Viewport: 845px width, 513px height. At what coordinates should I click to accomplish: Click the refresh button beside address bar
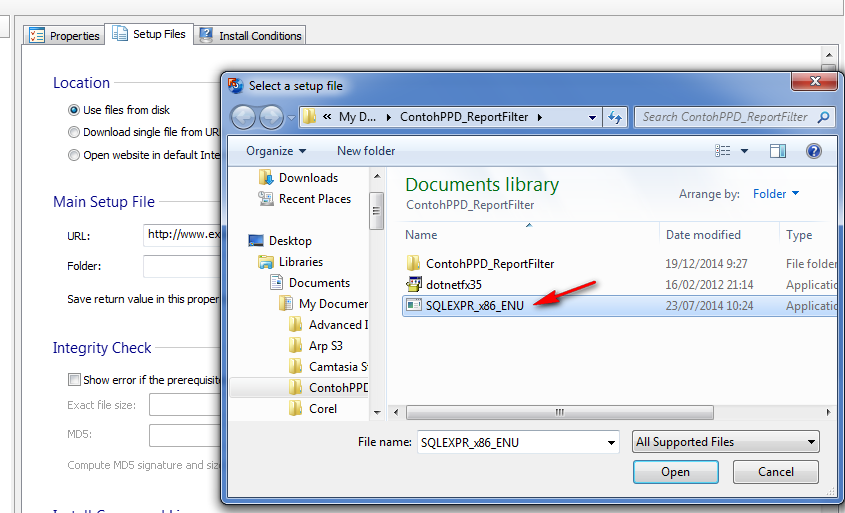615,117
